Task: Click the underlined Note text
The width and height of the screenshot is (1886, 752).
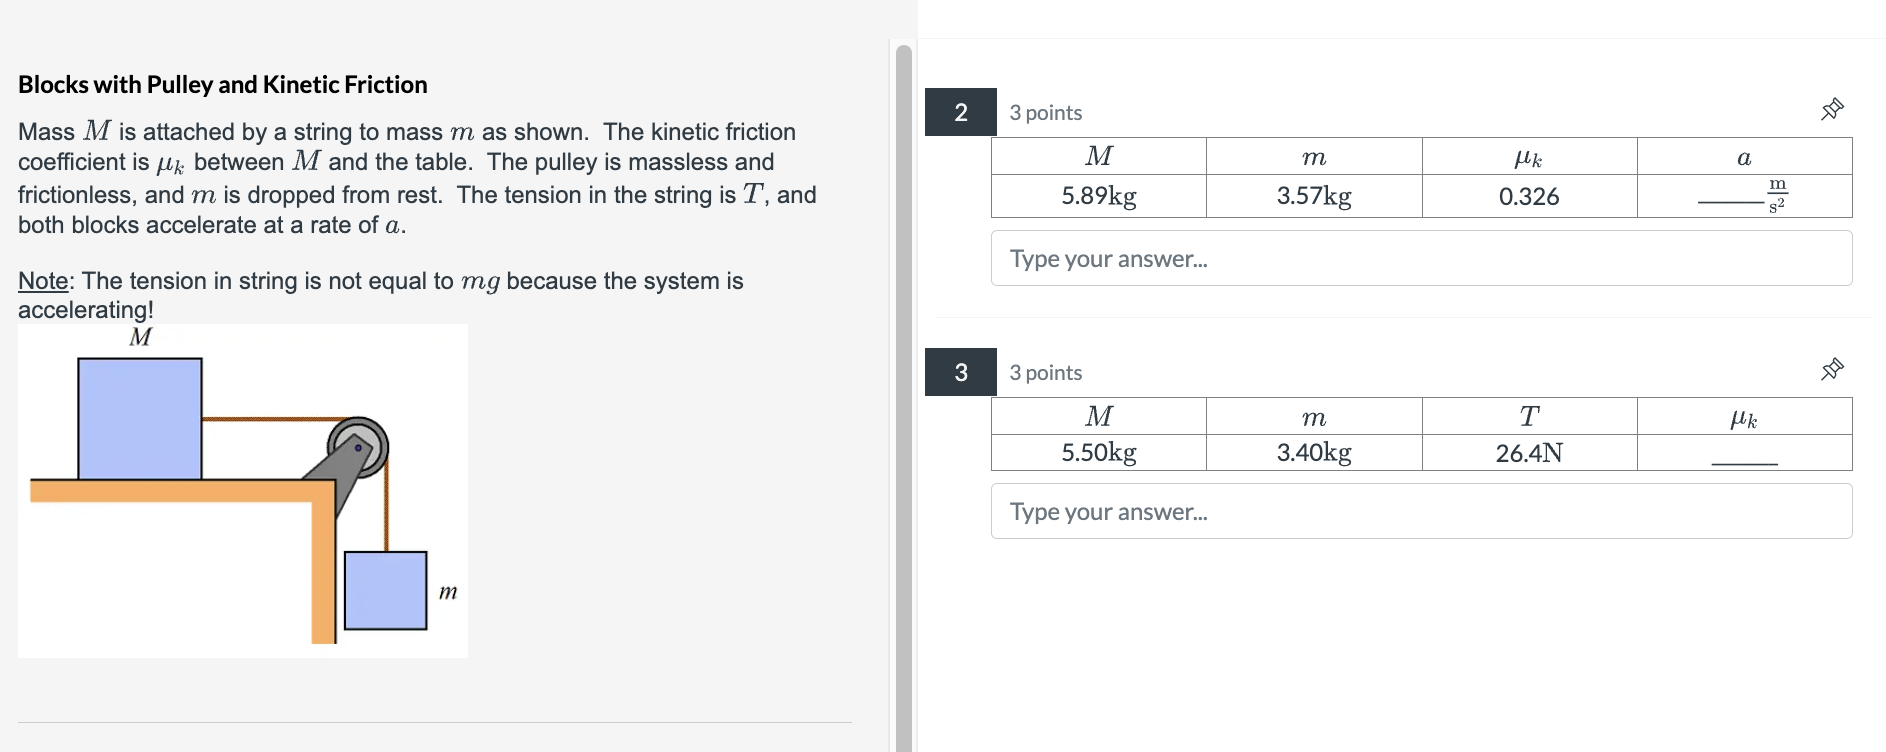Action: coord(43,281)
